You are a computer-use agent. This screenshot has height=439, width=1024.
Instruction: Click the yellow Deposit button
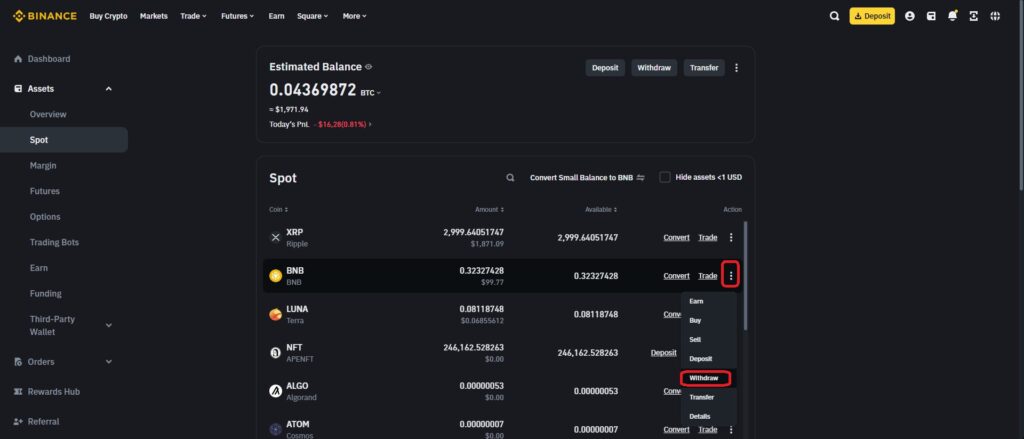(872, 16)
